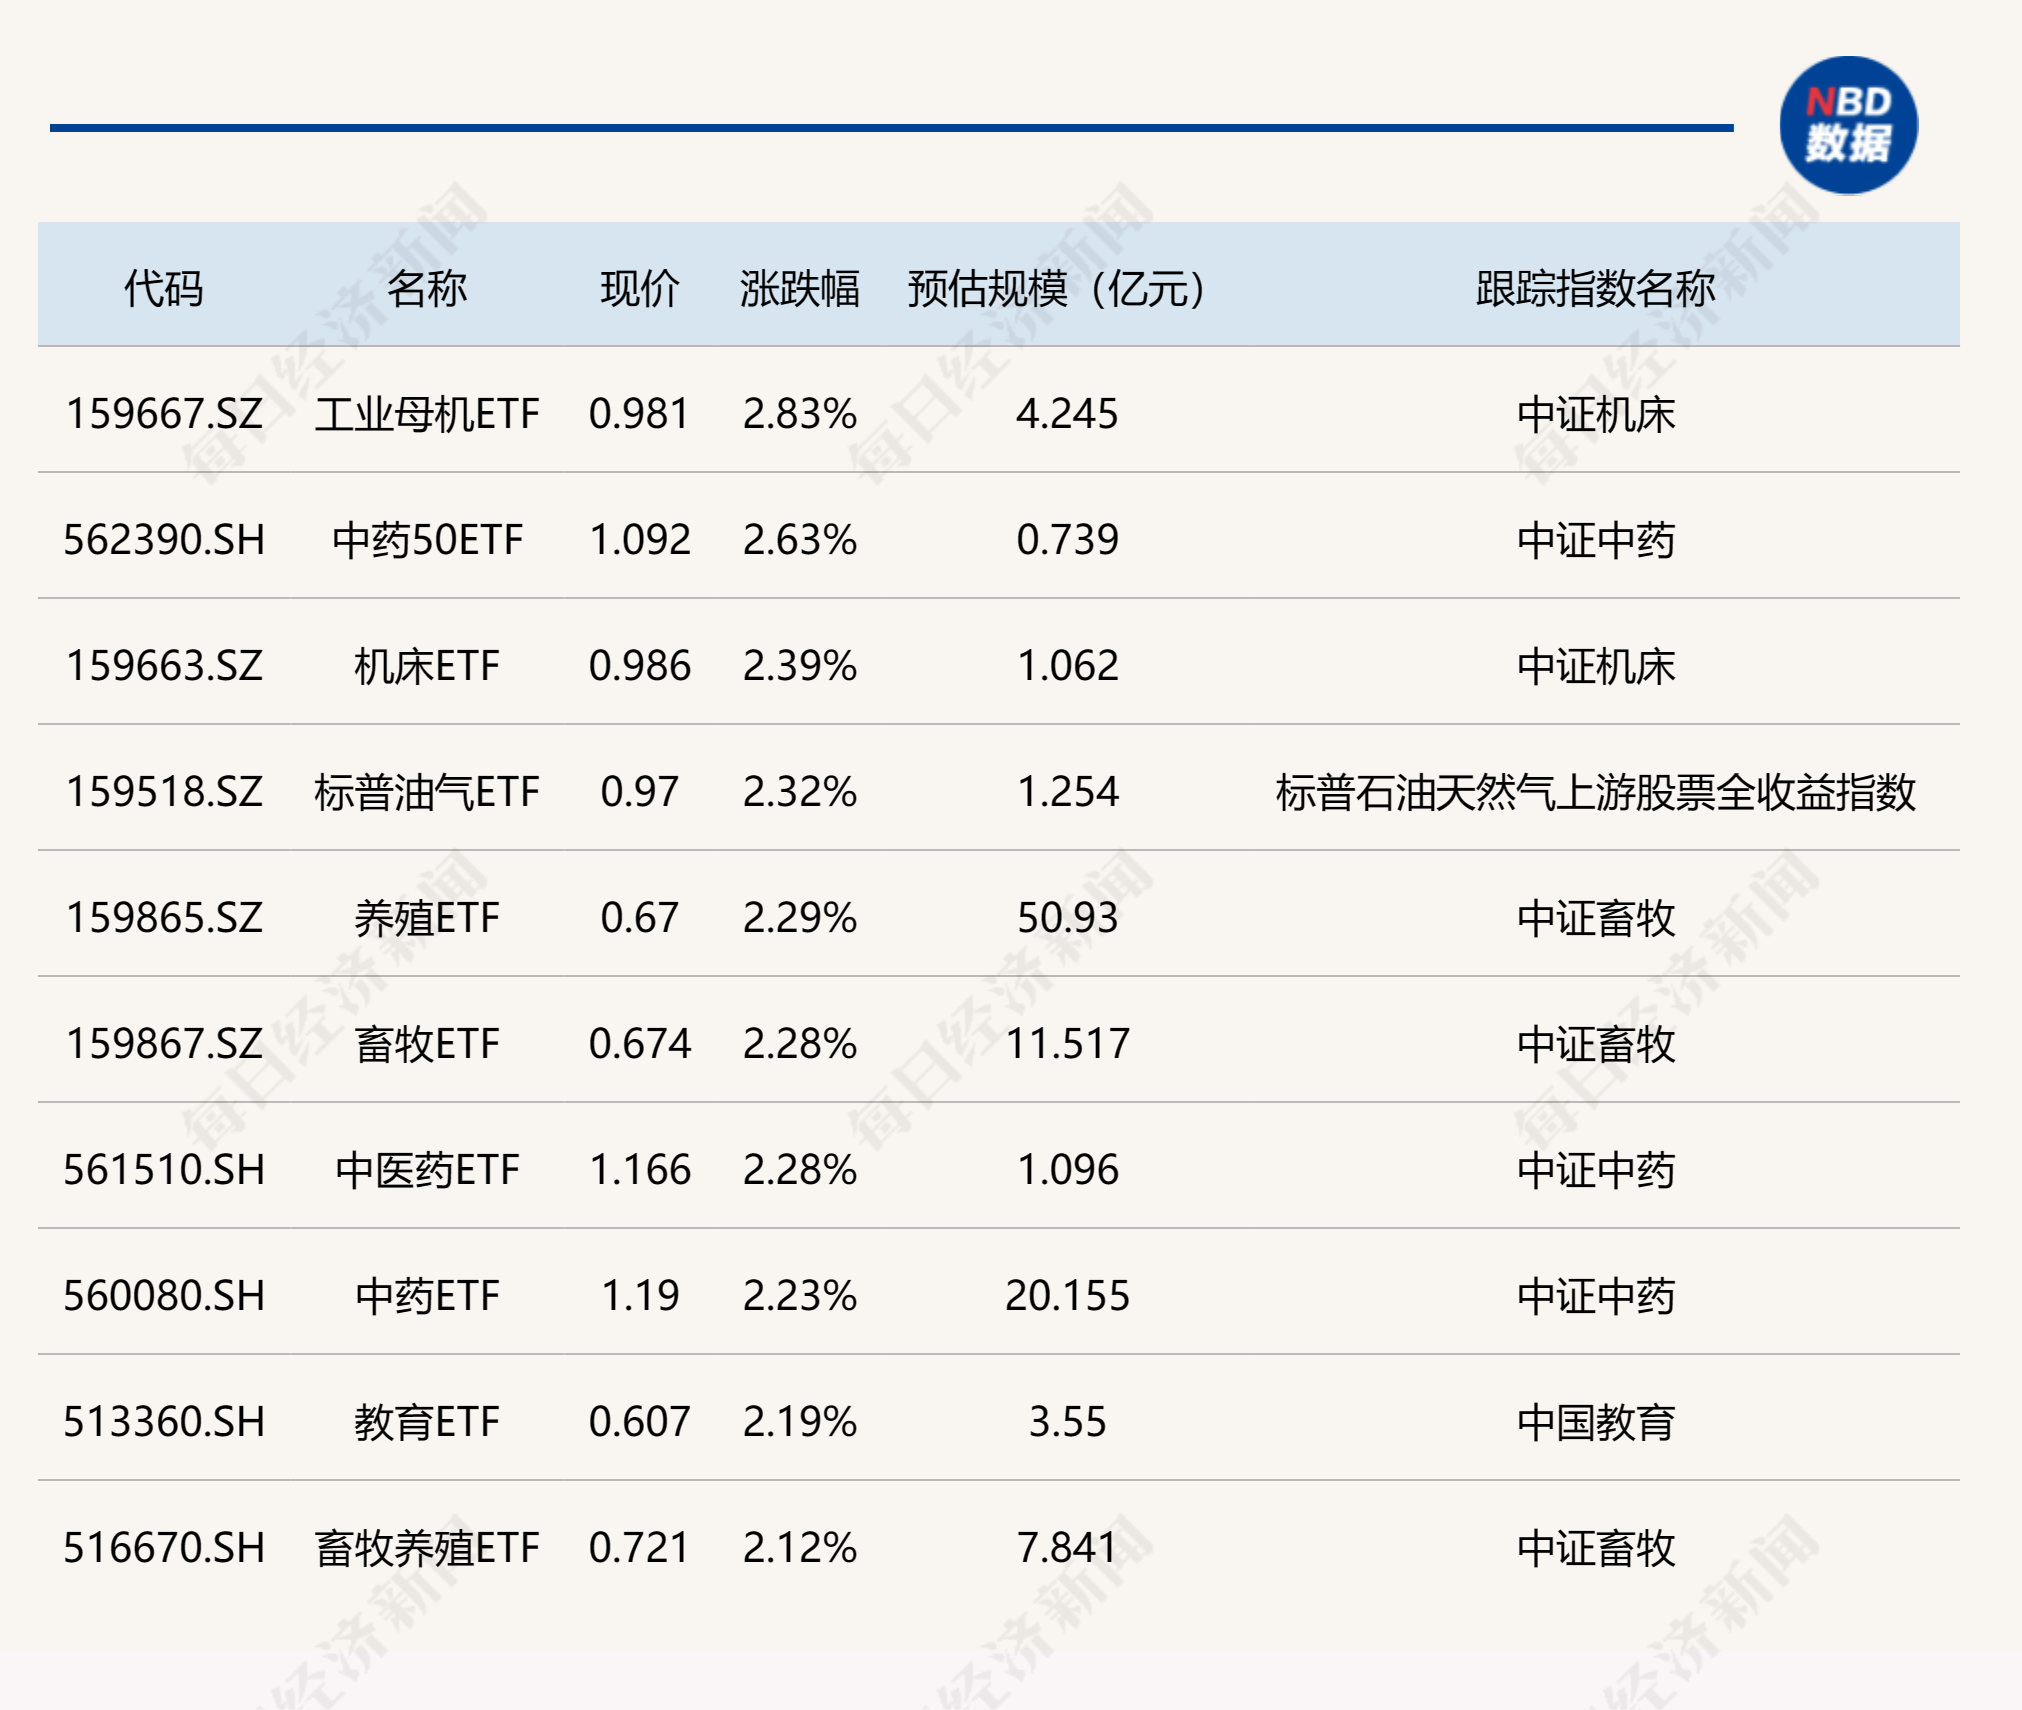Click the 代码 column header
The height and width of the screenshot is (1710, 2022).
pyautogui.click(x=164, y=289)
